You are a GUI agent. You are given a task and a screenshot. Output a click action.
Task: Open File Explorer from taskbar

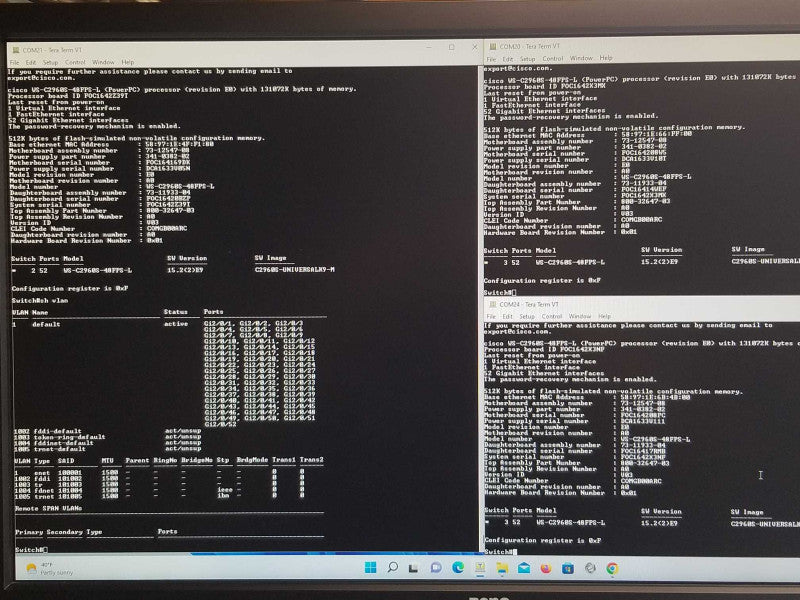(502, 568)
